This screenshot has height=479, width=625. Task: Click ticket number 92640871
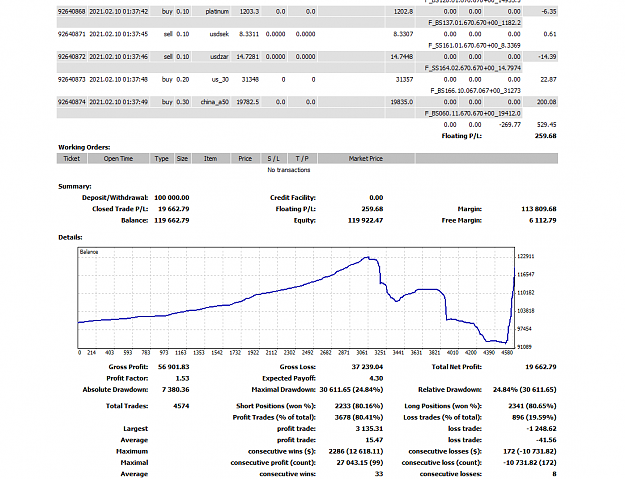coord(71,34)
